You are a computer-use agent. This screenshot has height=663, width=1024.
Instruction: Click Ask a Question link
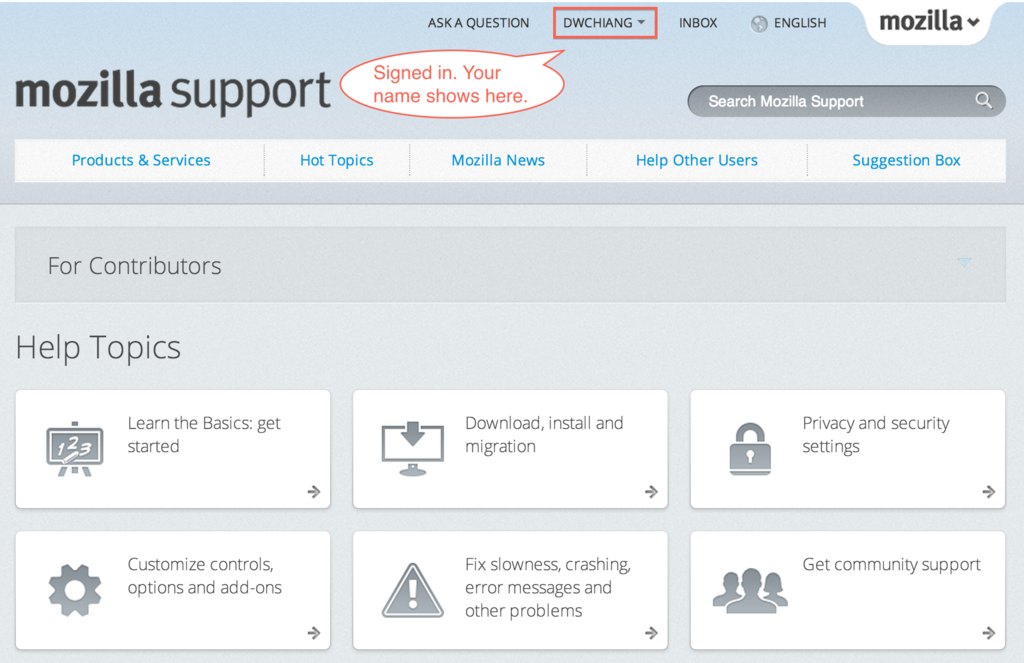[478, 23]
